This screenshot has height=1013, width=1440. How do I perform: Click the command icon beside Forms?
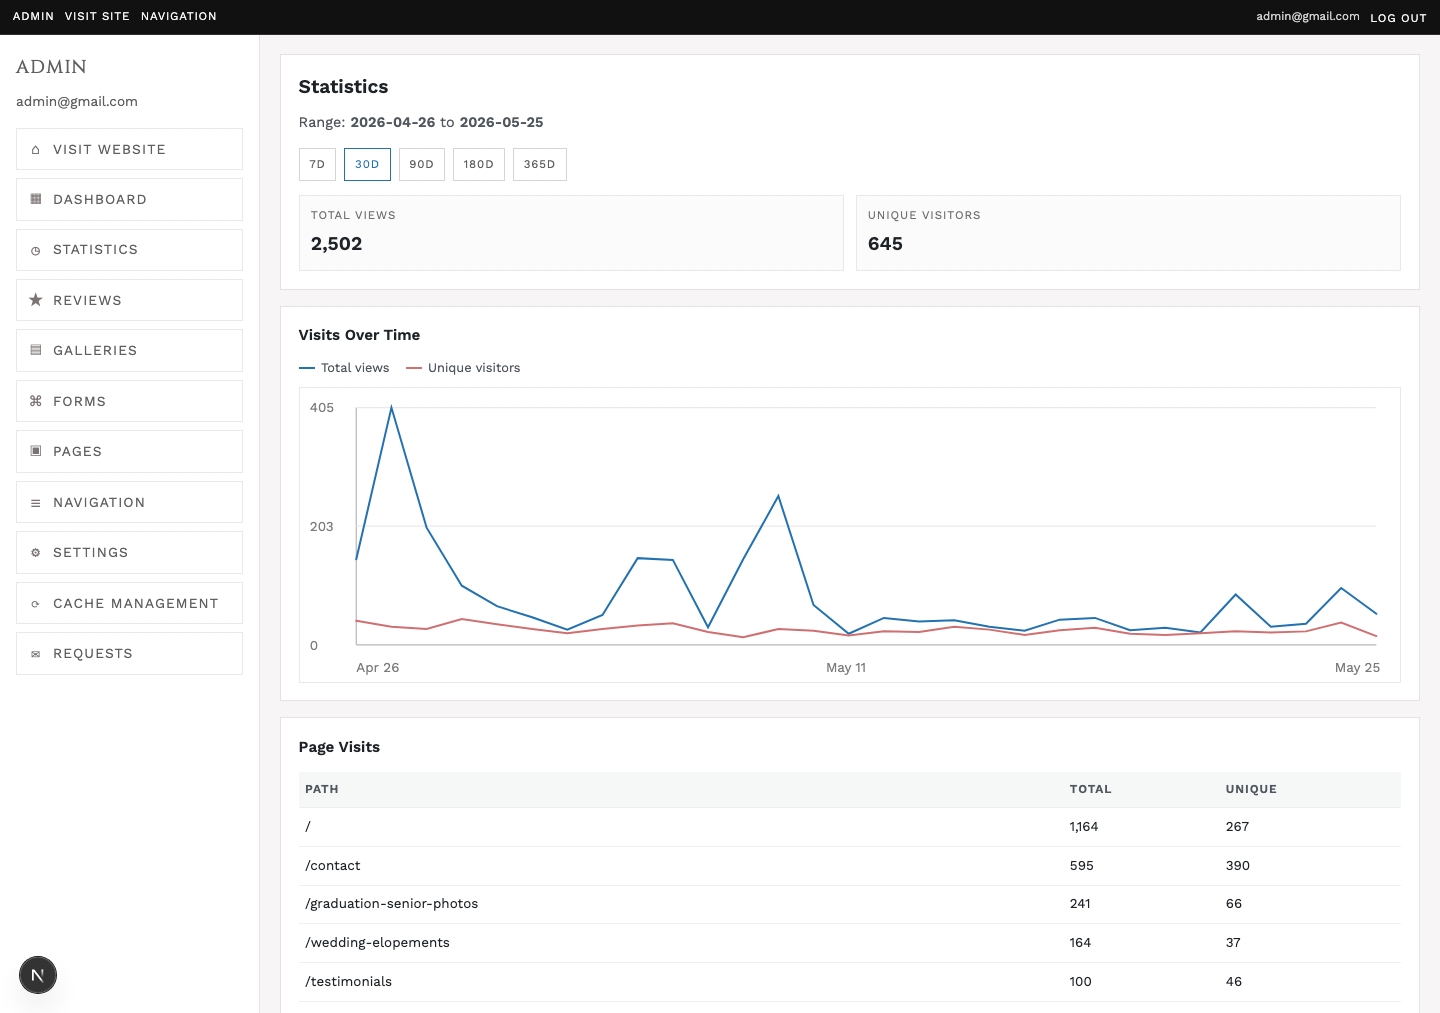coord(36,401)
